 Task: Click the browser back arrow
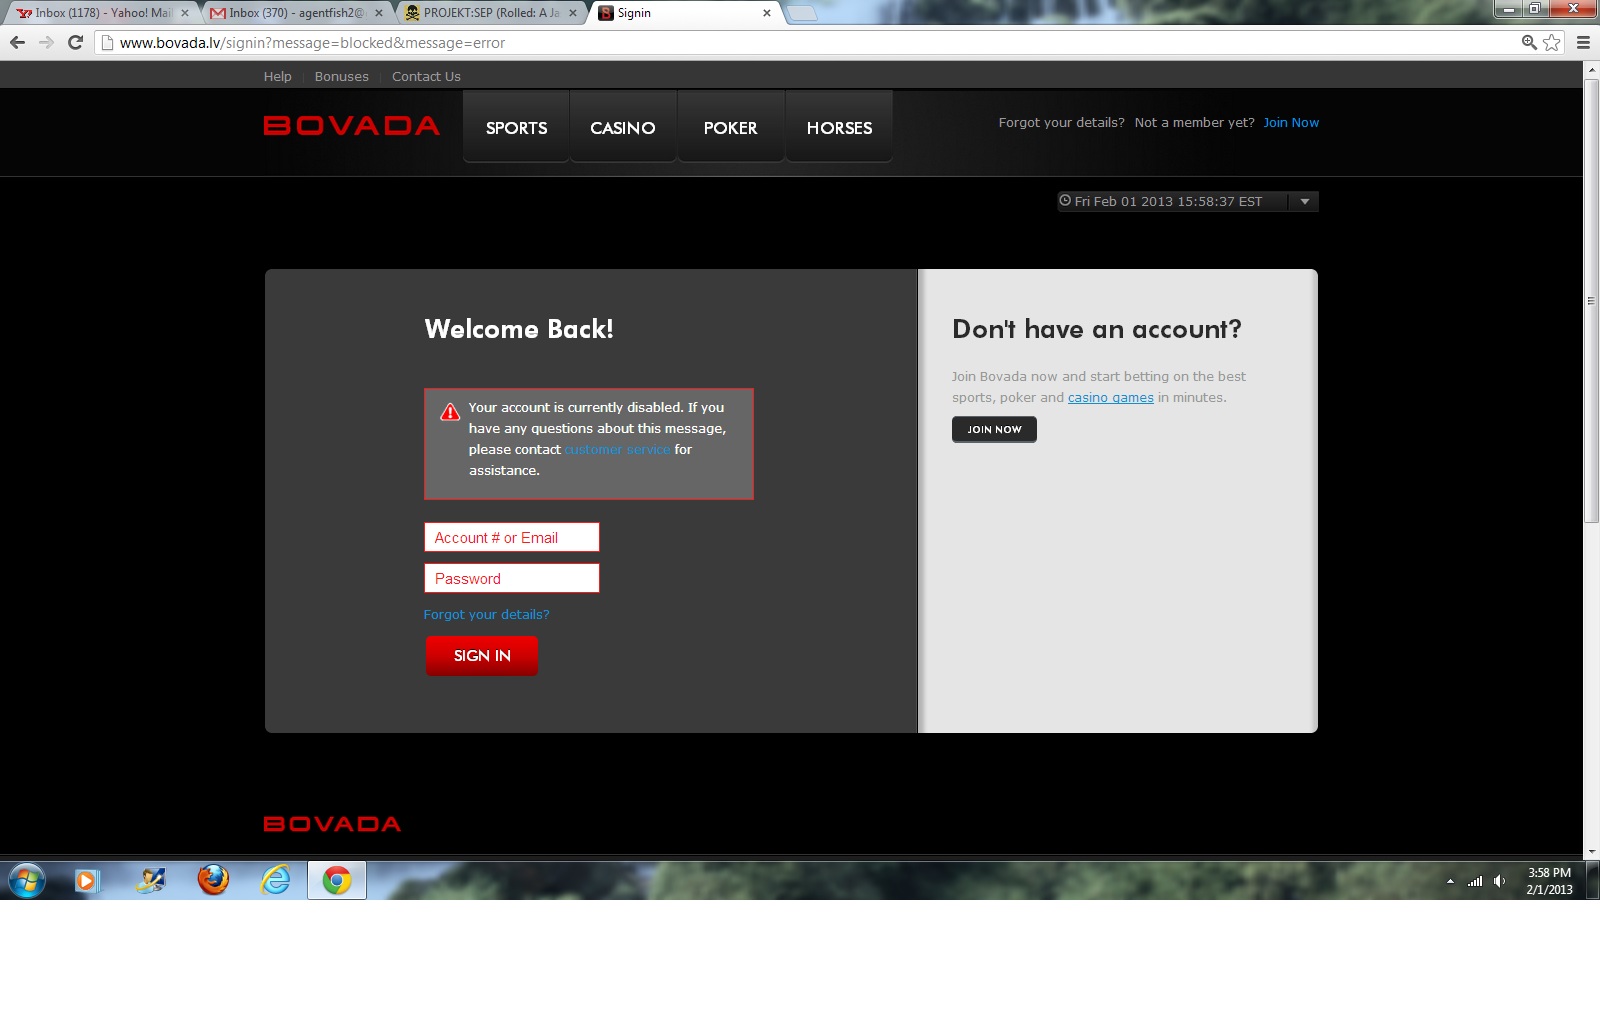(17, 42)
